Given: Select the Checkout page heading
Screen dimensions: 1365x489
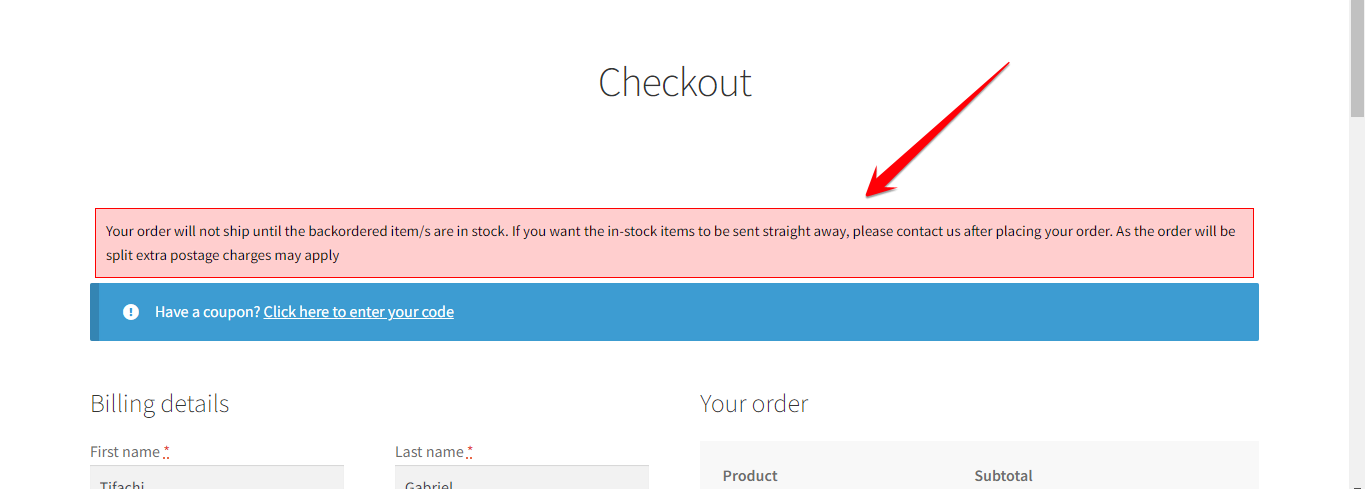Looking at the screenshot, I should 675,82.
